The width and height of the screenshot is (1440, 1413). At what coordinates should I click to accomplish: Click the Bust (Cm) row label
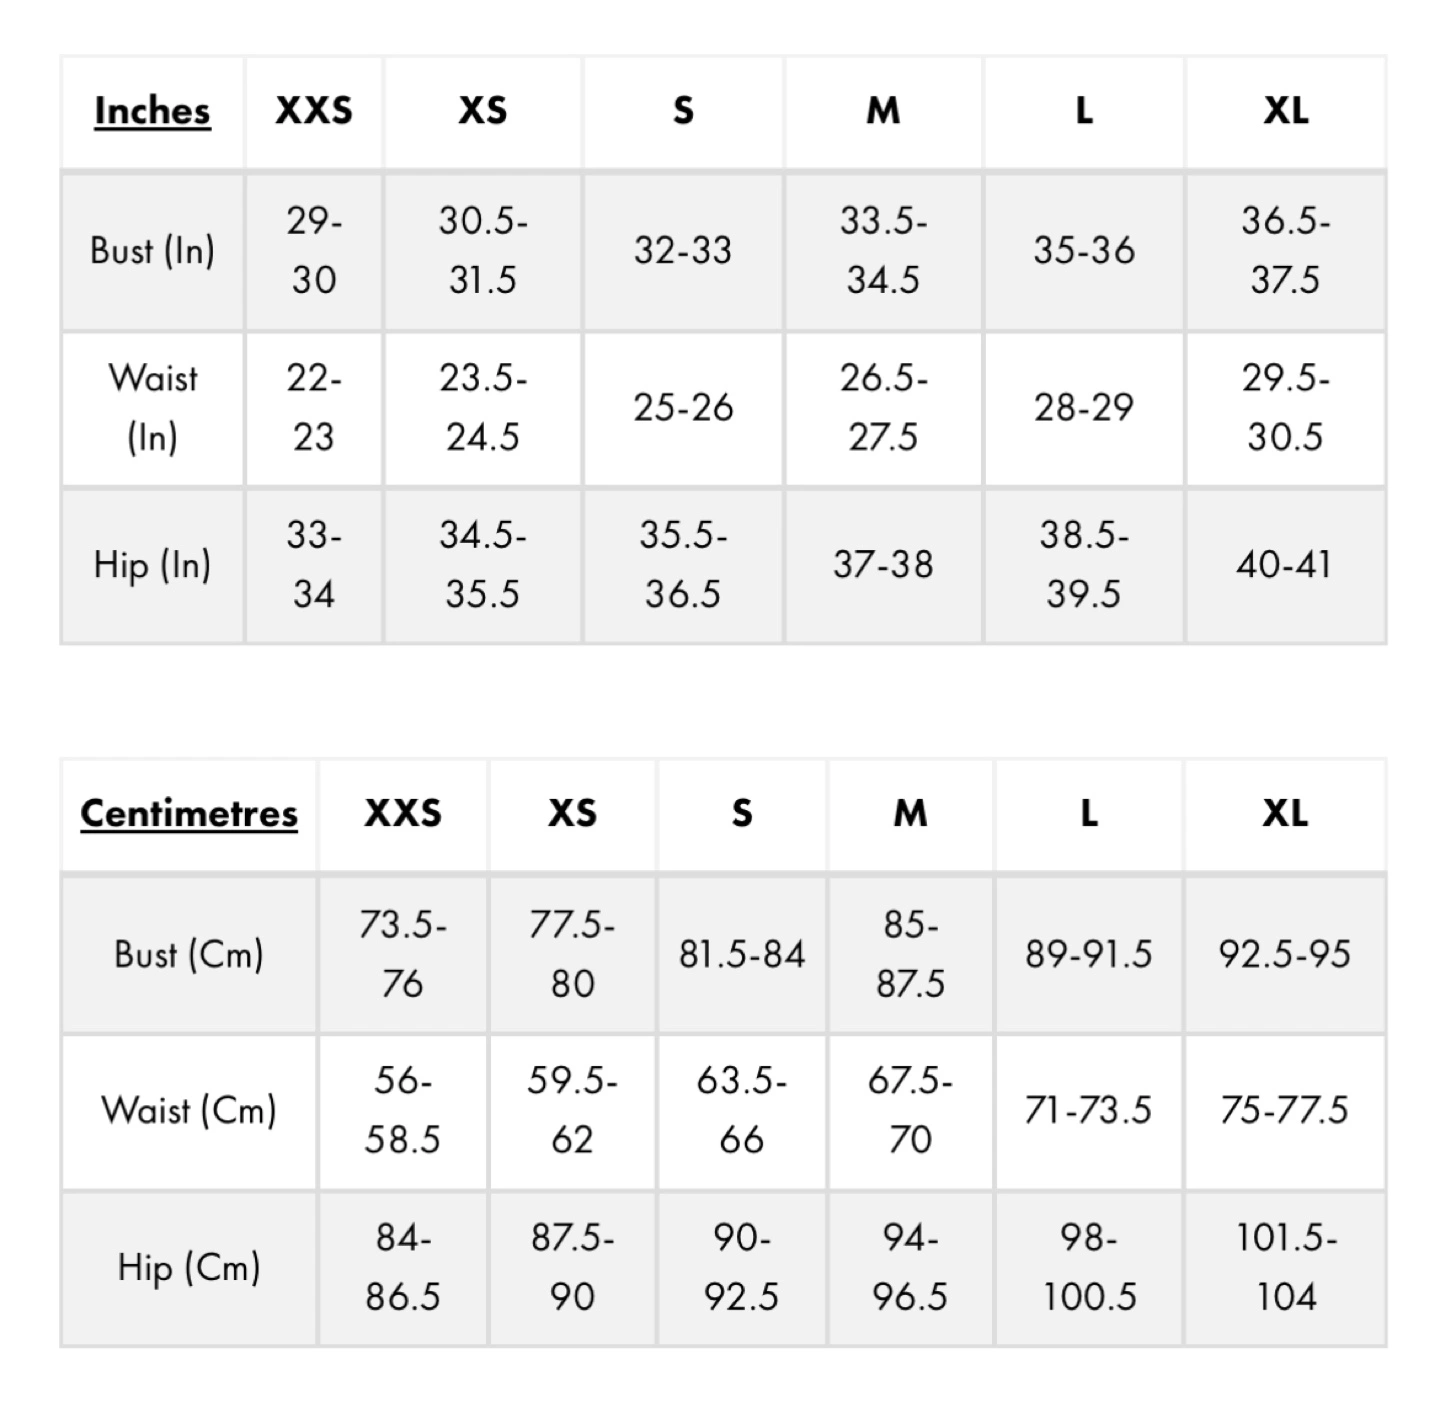(x=189, y=954)
